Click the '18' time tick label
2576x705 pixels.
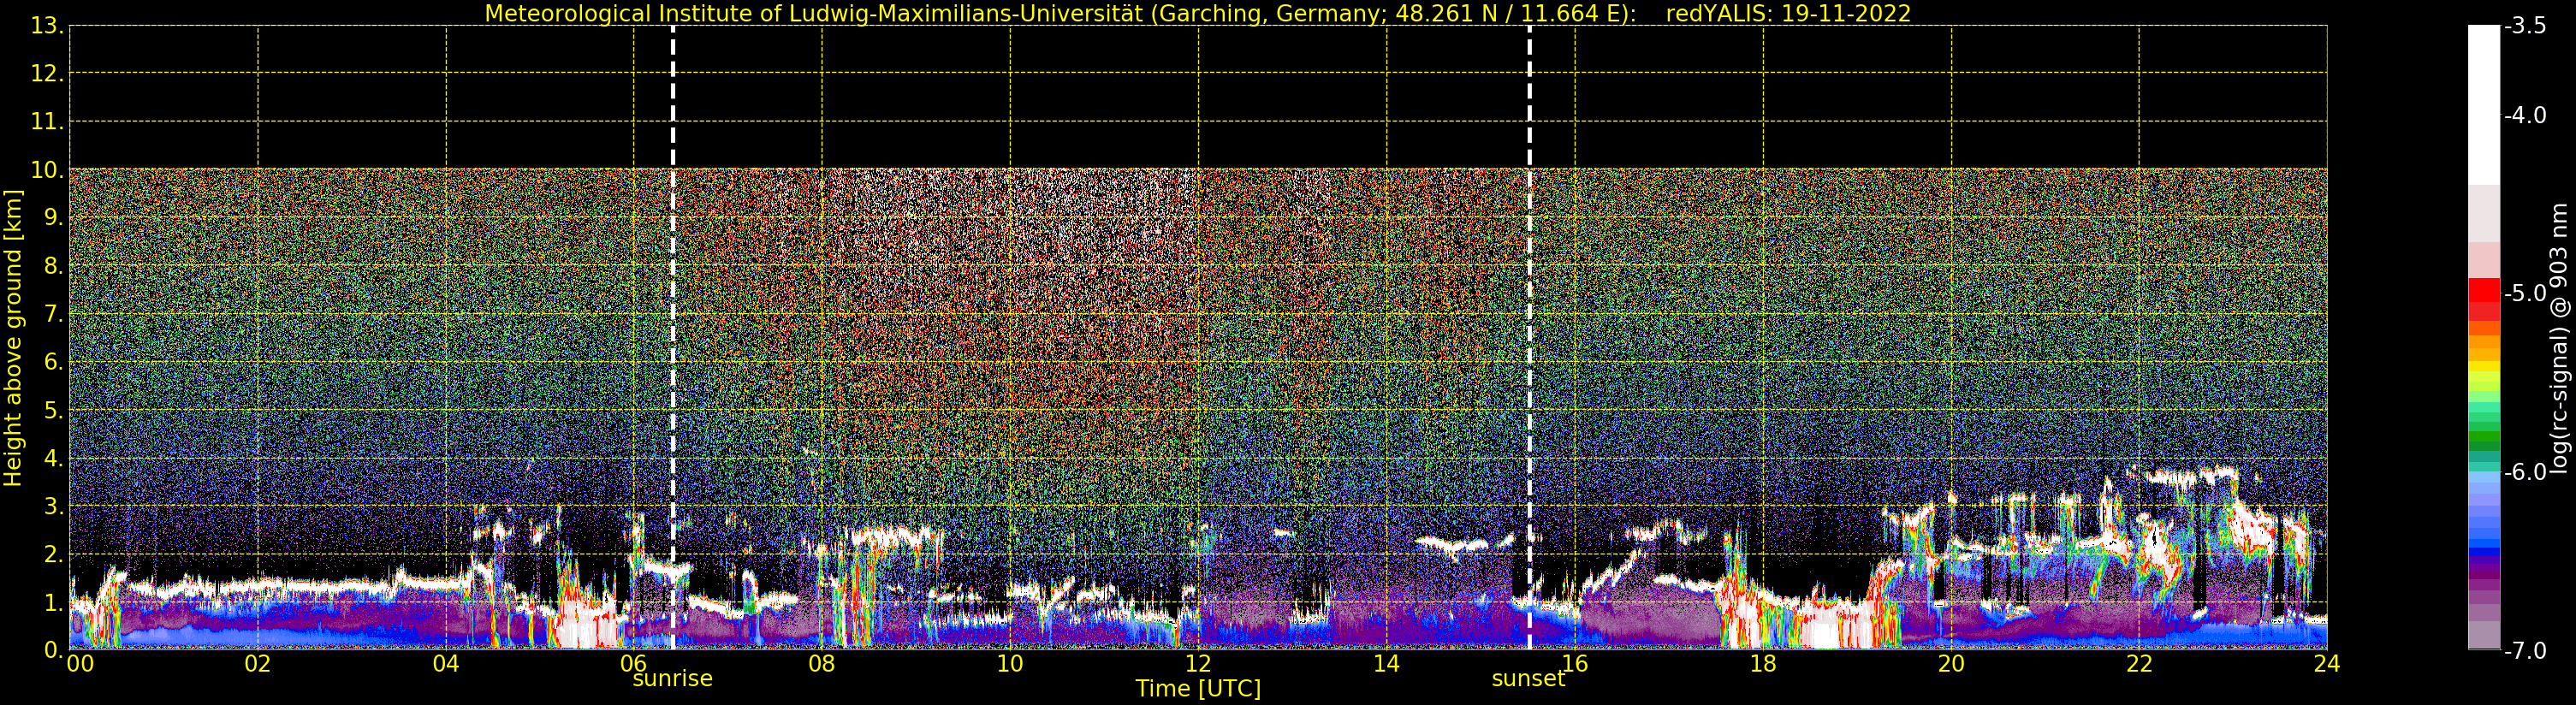click(x=1763, y=663)
